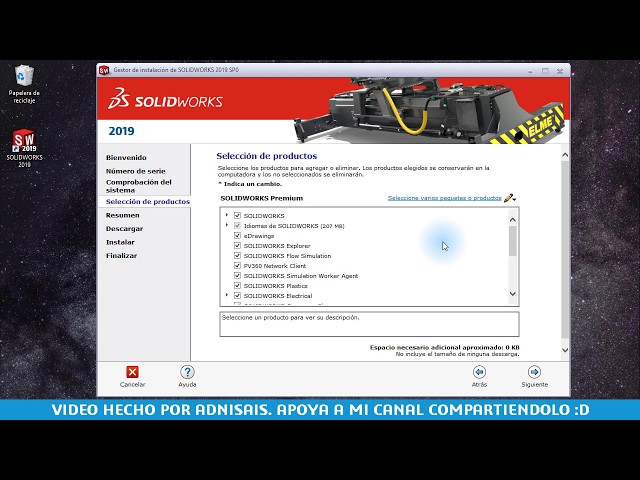Click the Cancelar button label

[132, 384]
